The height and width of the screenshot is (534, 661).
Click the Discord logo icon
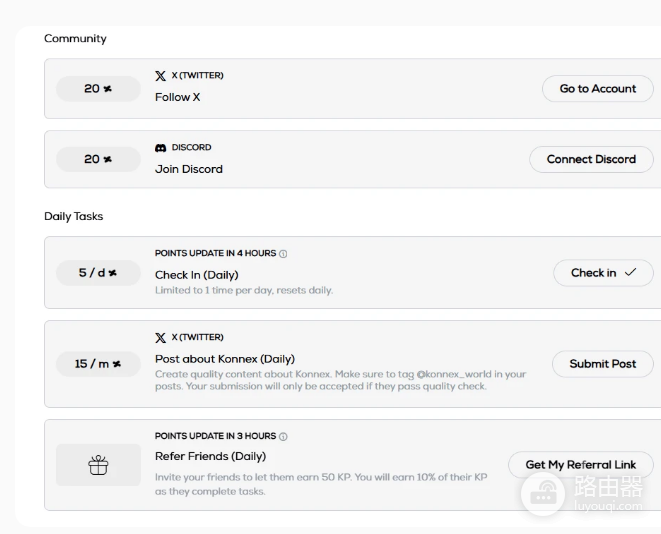(160, 148)
